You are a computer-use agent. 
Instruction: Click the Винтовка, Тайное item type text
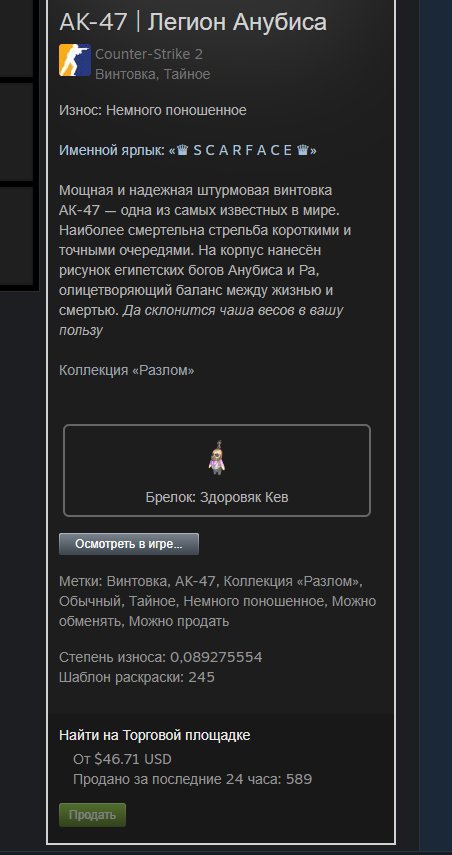coord(153,74)
